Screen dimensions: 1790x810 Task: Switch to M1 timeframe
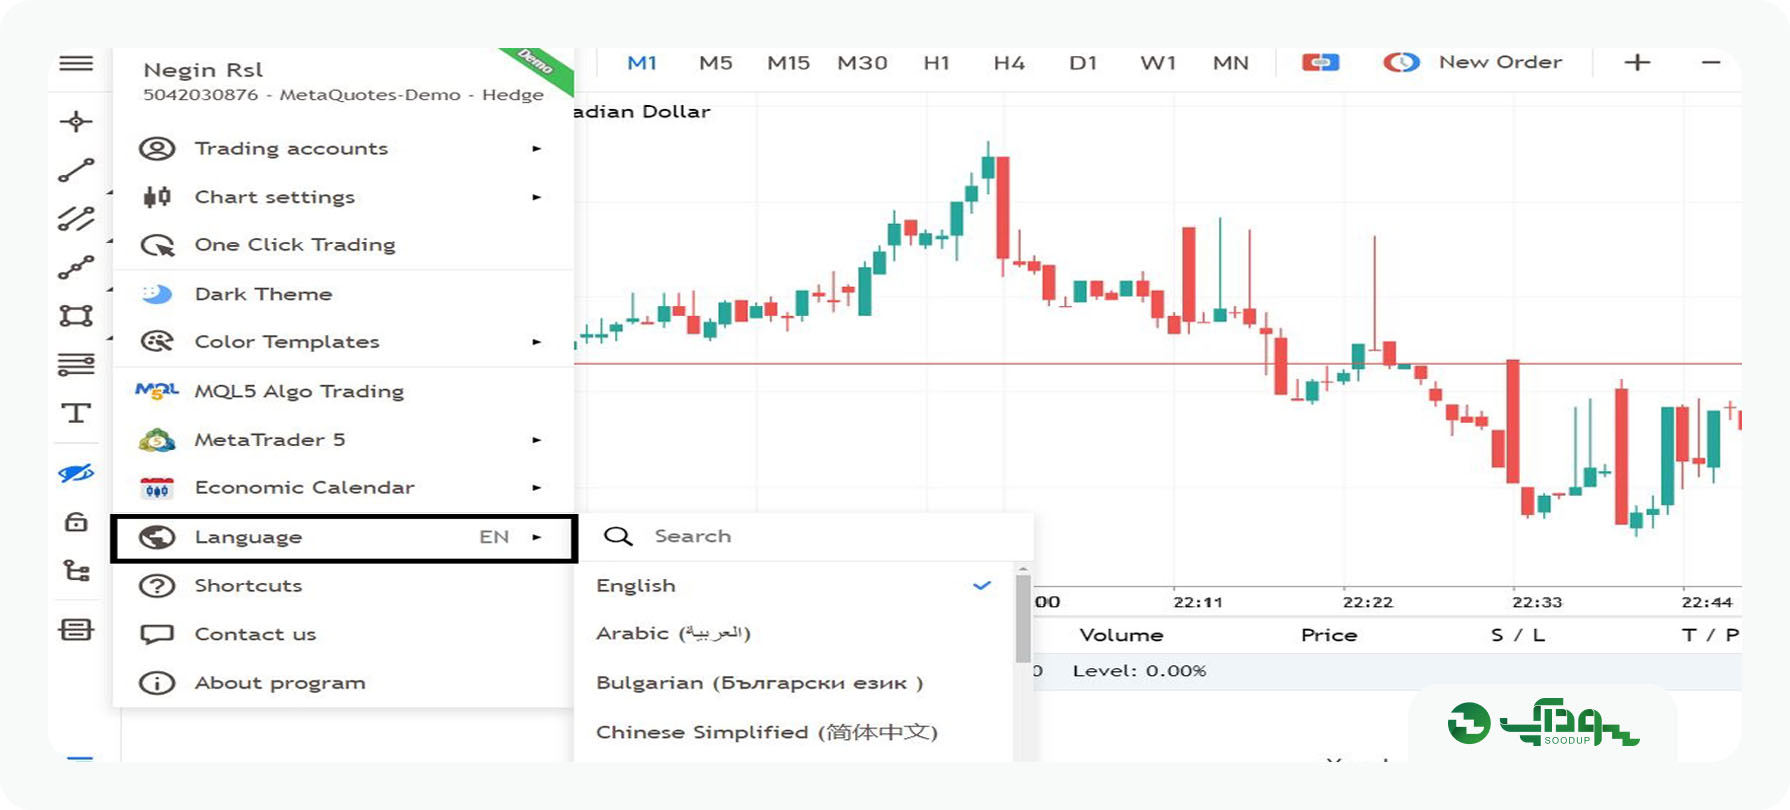(641, 63)
